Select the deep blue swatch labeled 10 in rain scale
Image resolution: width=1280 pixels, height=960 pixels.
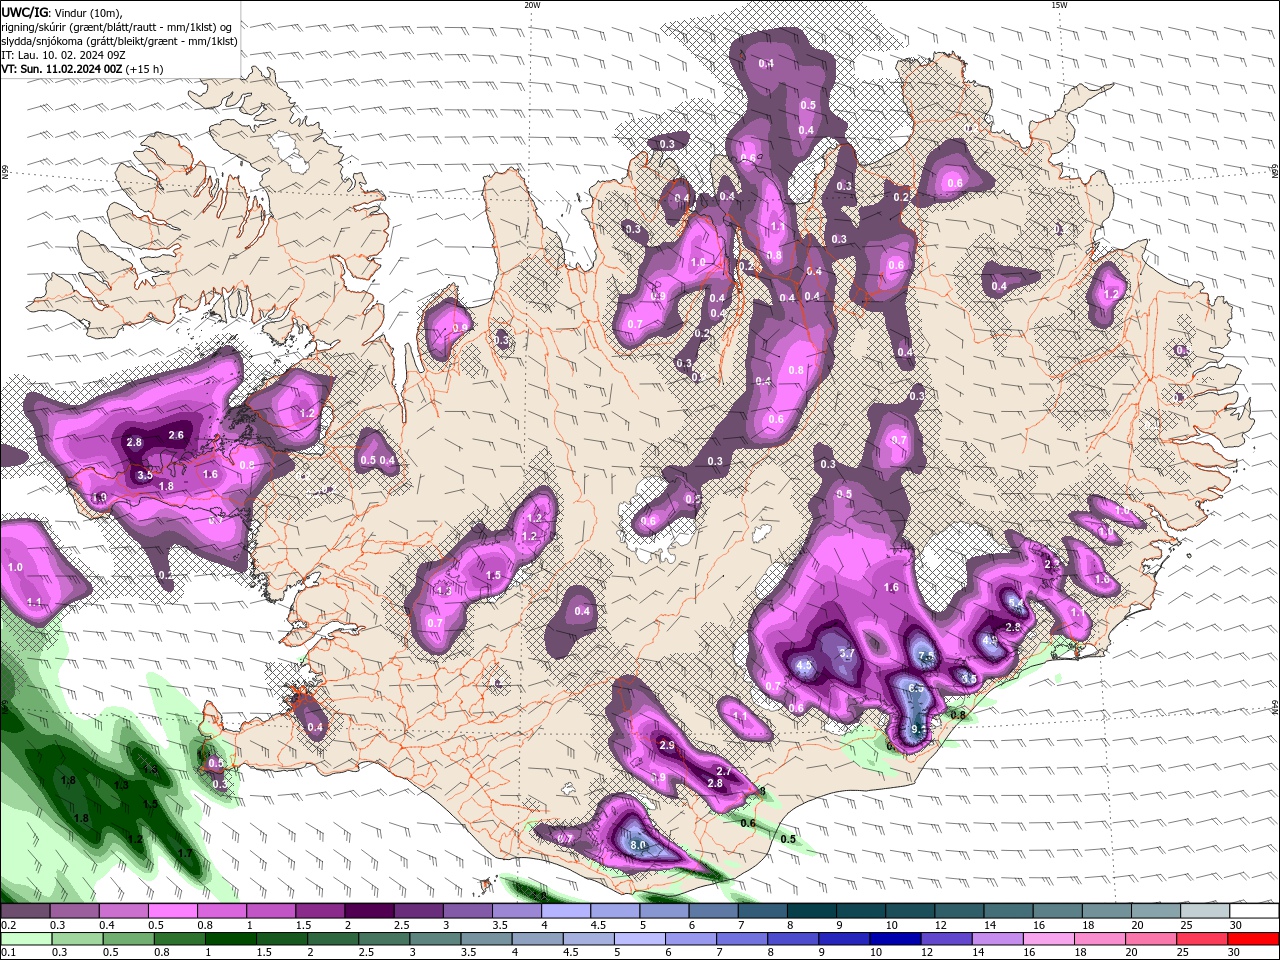coord(893,939)
